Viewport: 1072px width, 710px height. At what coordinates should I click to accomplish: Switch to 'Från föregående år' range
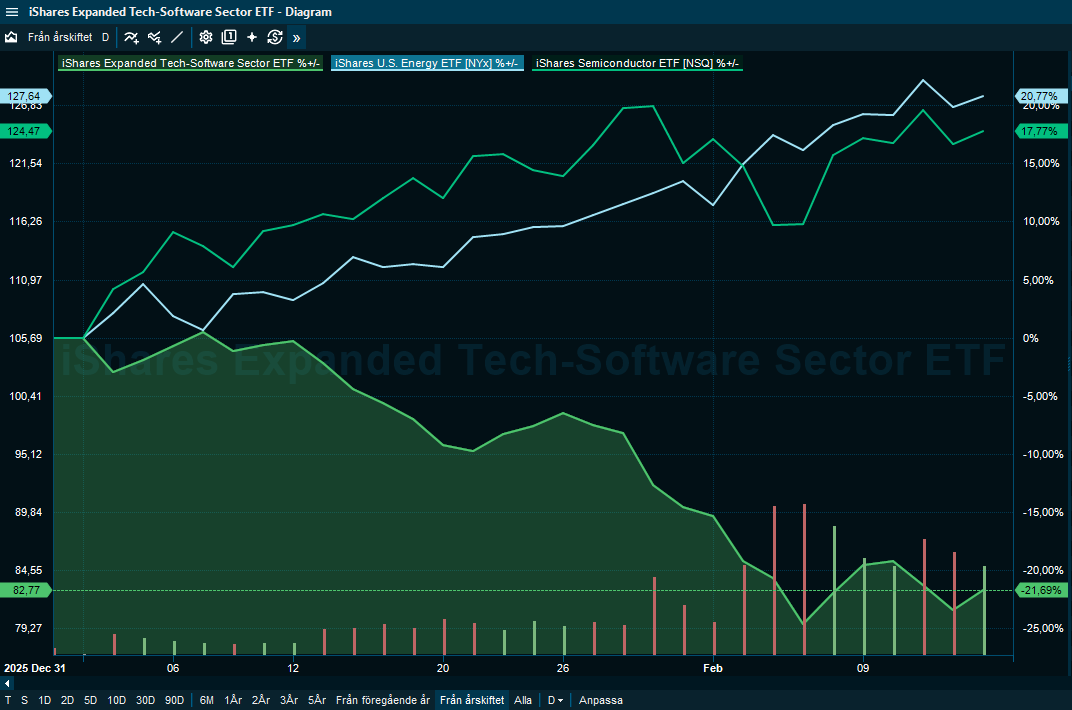coord(382,700)
